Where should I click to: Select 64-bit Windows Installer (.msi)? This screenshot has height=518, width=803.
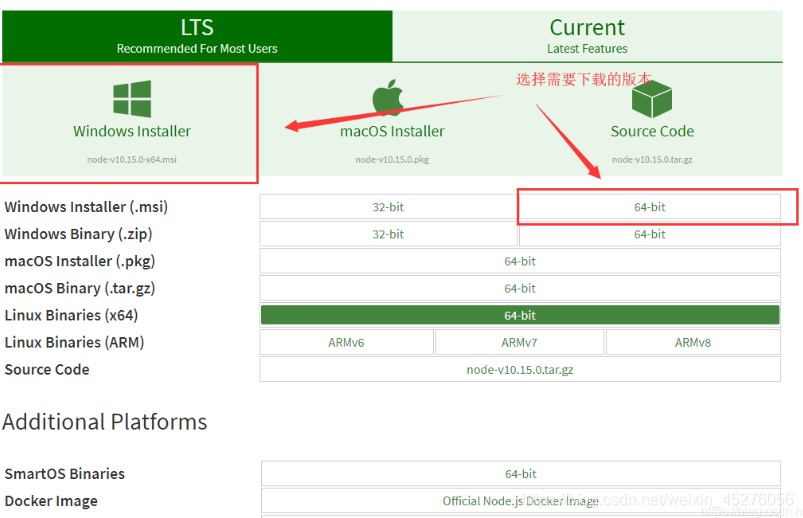pyautogui.click(x=649, y=207)
